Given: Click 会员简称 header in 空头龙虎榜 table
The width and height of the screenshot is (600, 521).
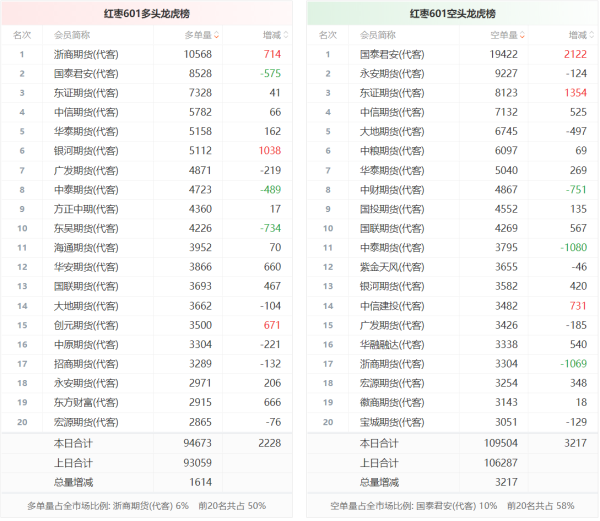Looking at the screenshot, I should point(378,35).
